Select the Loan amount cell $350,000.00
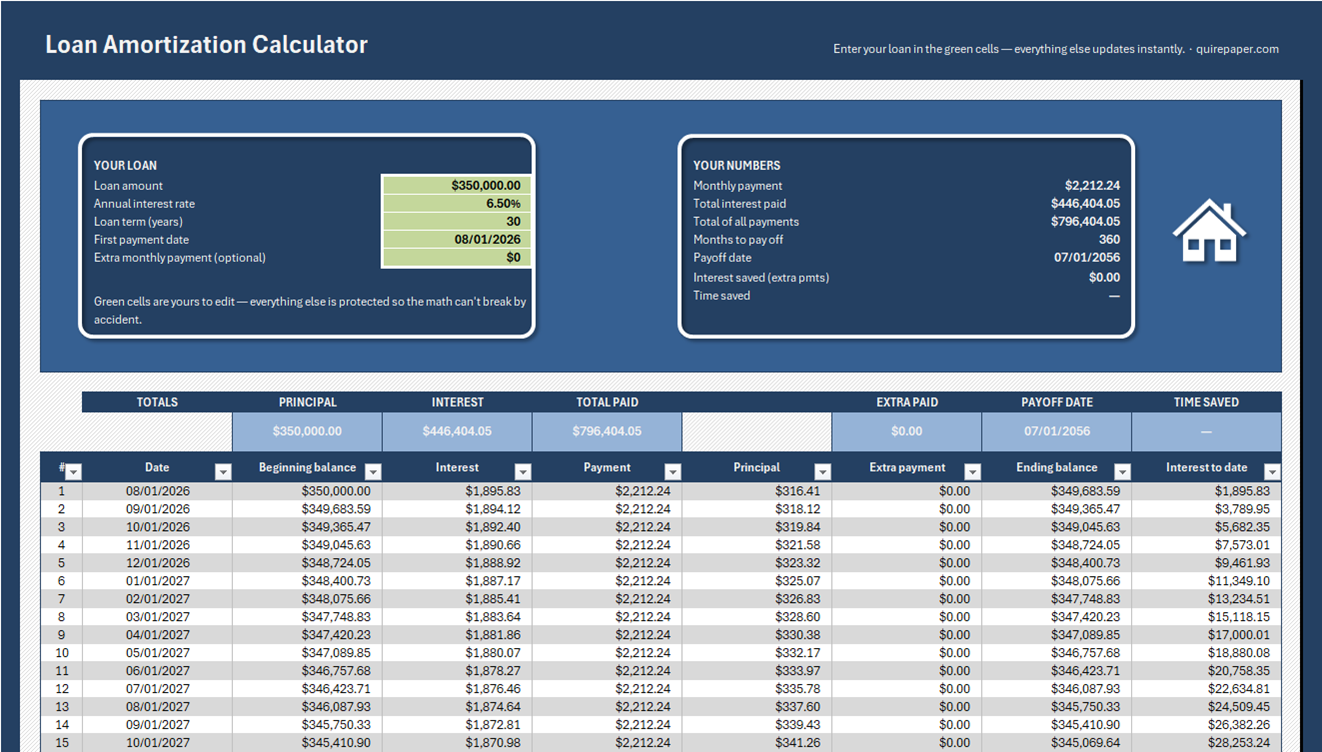The height and width of the screenshot is (752, 1322). (x=456, y=185)
